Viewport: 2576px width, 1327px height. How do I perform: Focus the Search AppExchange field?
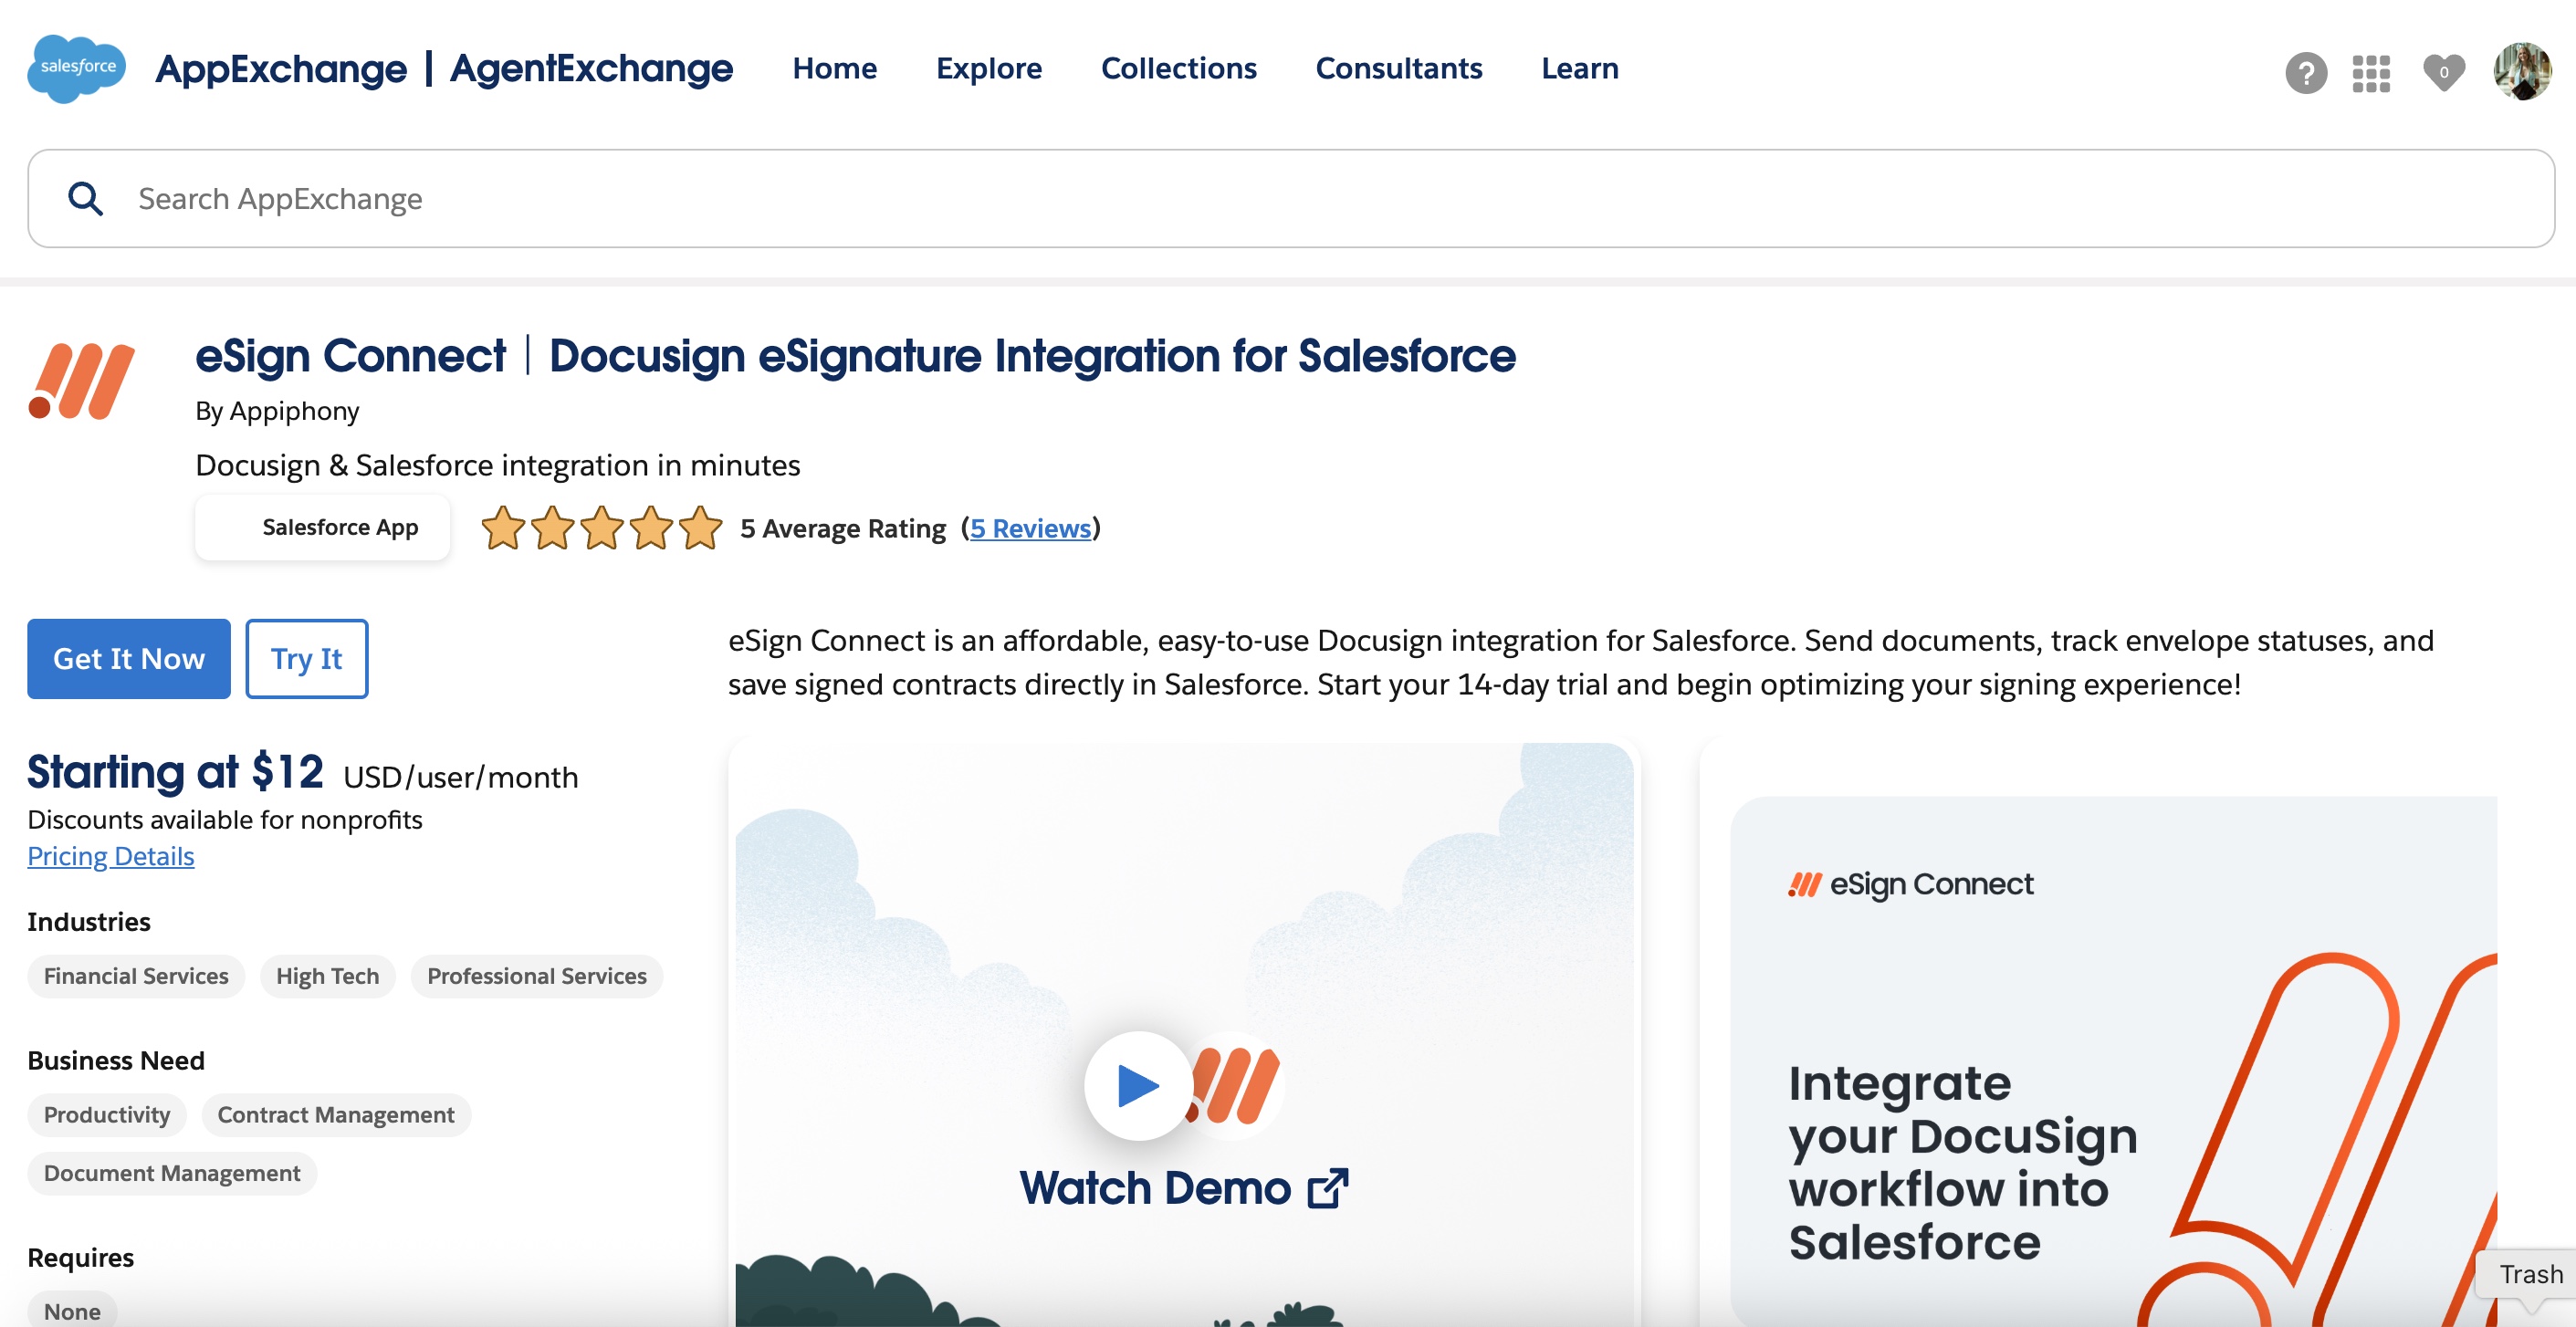(x=1291, y=198)
